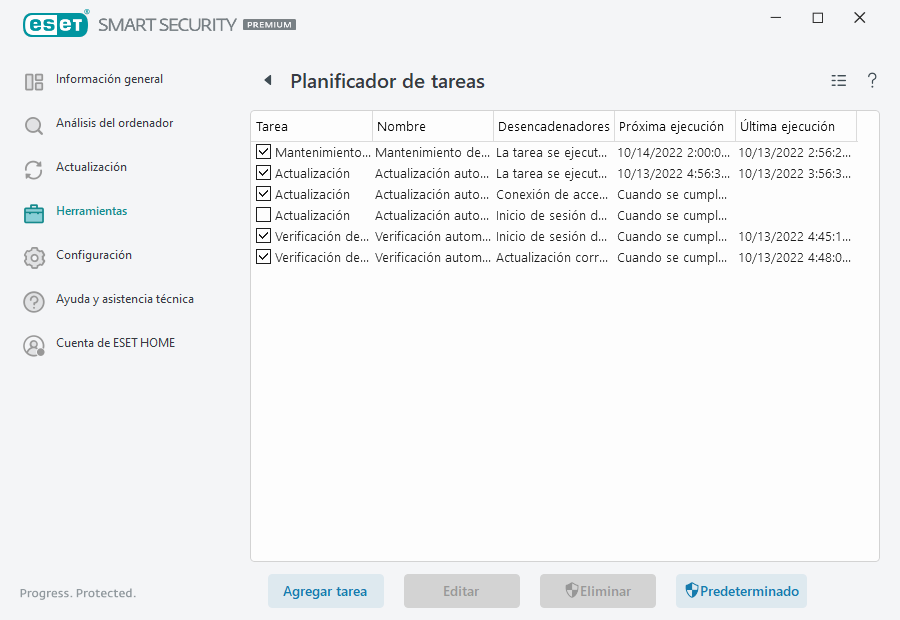Image resolution: width=900 pixels, height=620 pixels.
Task: Open help via the question mark icon
Action: (871, 80)
